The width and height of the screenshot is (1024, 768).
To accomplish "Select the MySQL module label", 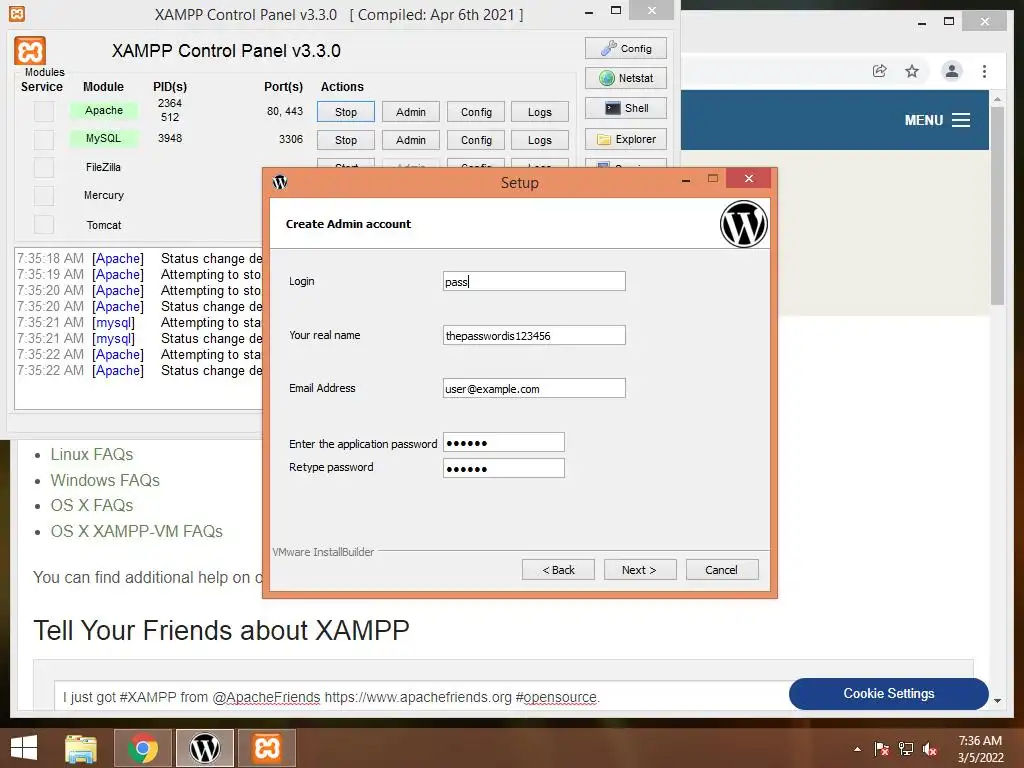I will (x=104, y=138).
